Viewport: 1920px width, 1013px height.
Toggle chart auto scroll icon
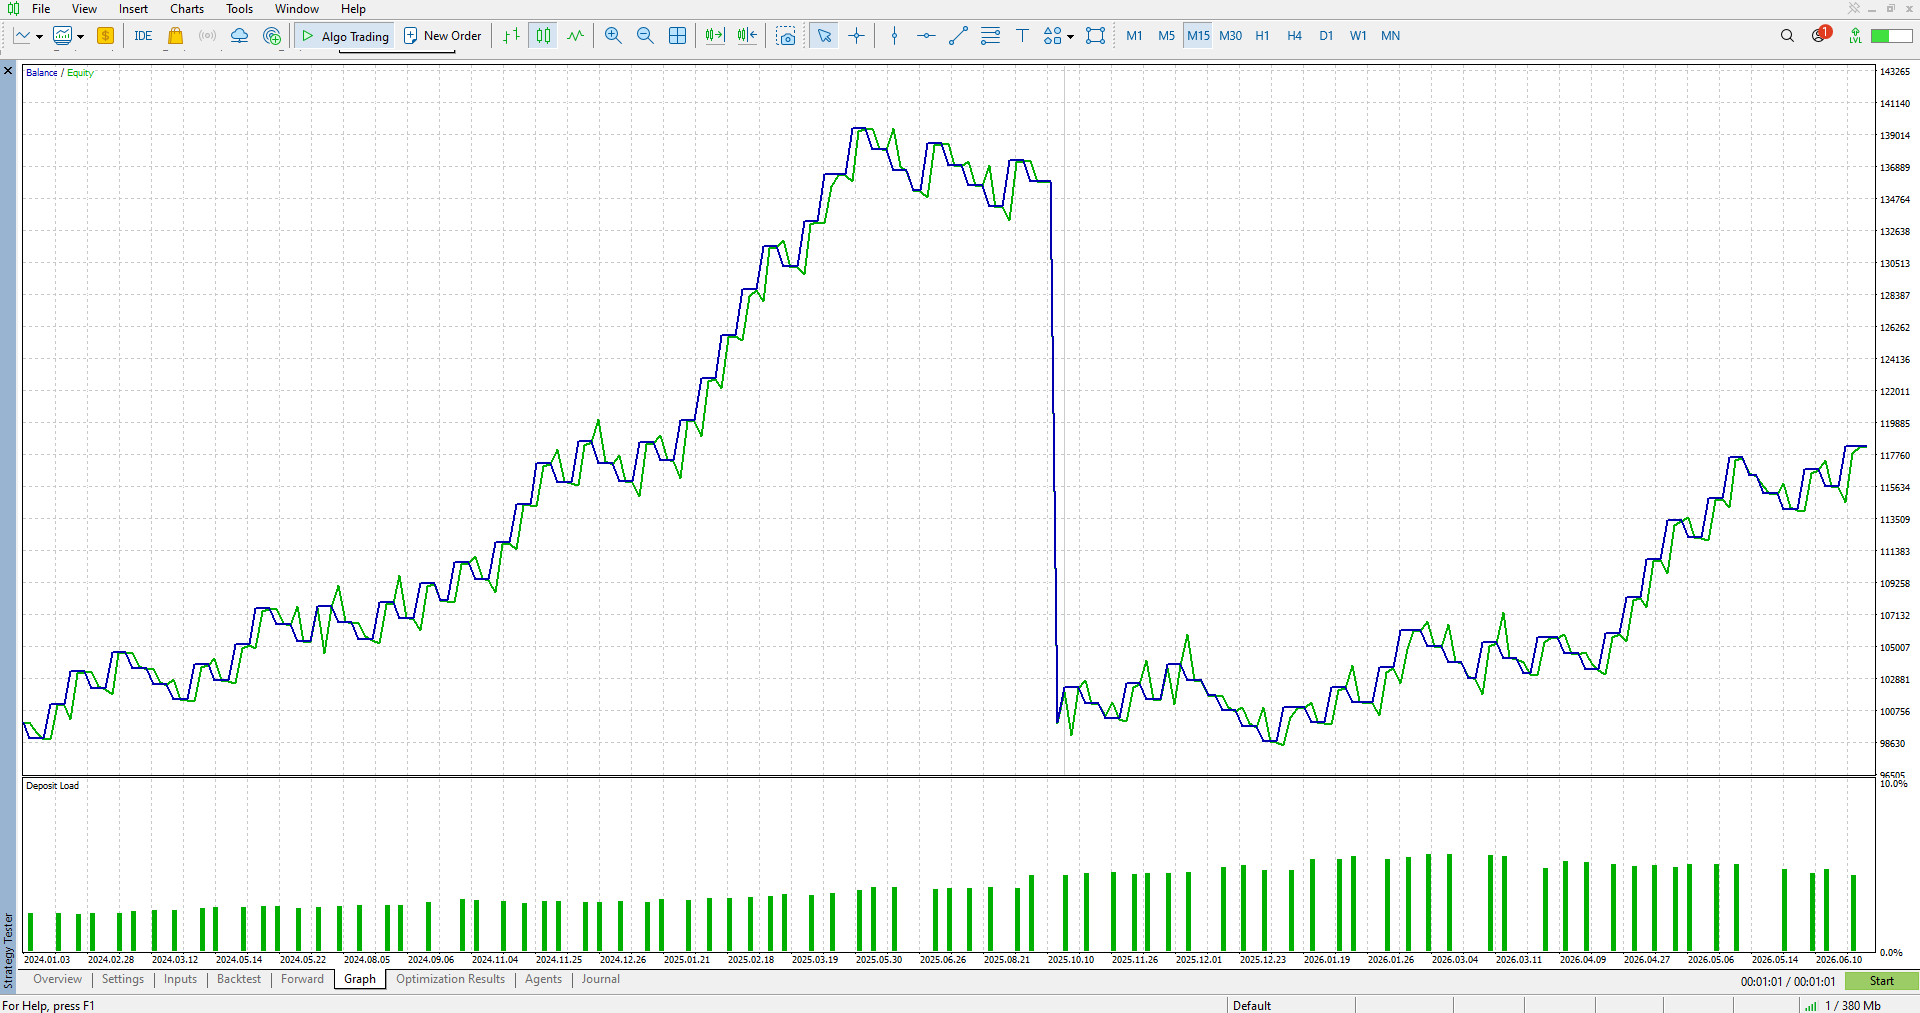pyautogui.click(x=714, y=36)
